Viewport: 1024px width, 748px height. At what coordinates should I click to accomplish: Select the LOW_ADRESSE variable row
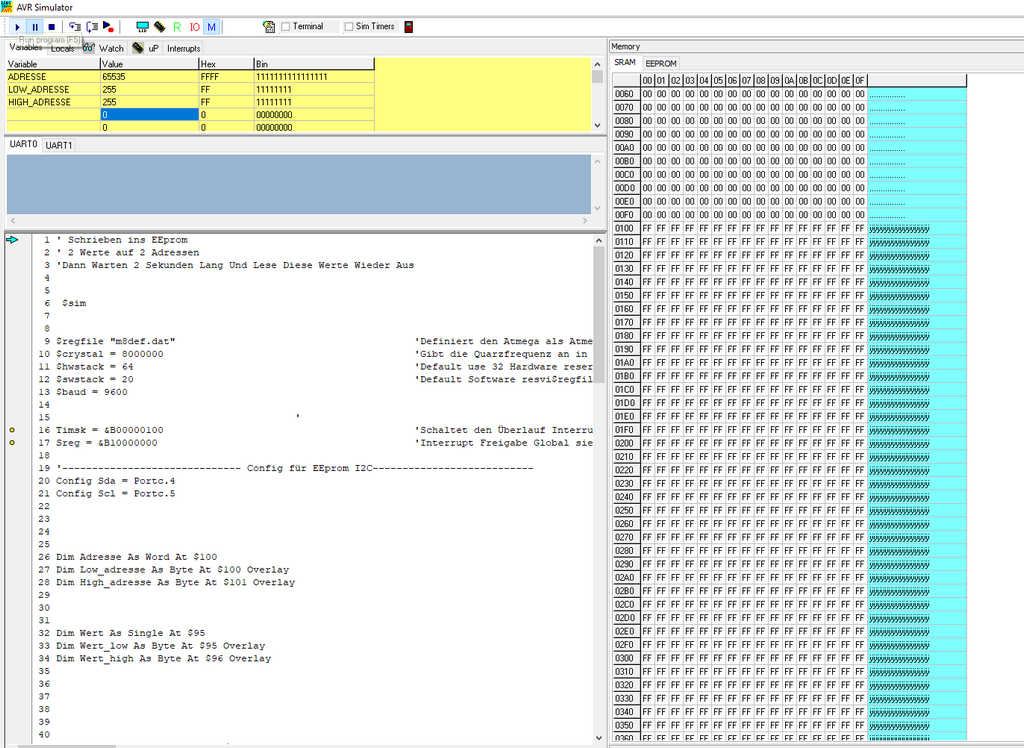[x=191, y=89]
